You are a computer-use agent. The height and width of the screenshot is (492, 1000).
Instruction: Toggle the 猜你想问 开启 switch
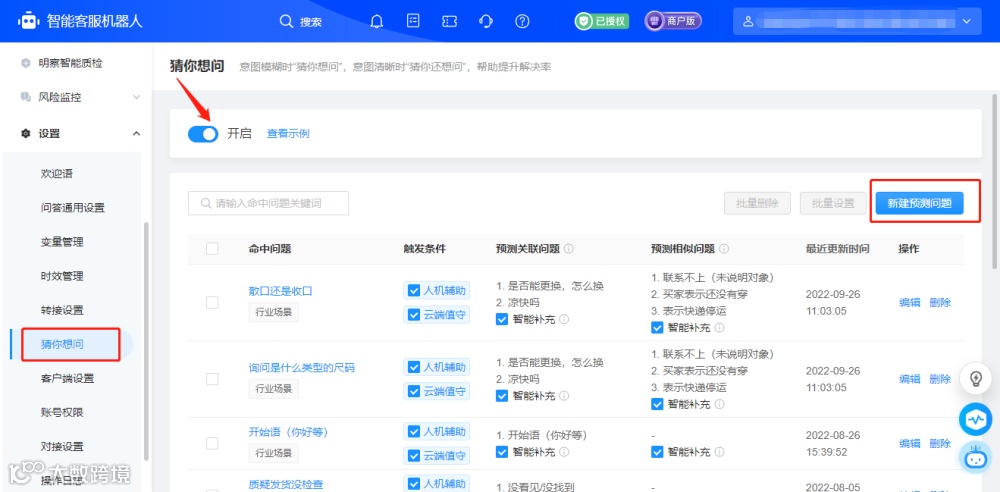point(203,133)
